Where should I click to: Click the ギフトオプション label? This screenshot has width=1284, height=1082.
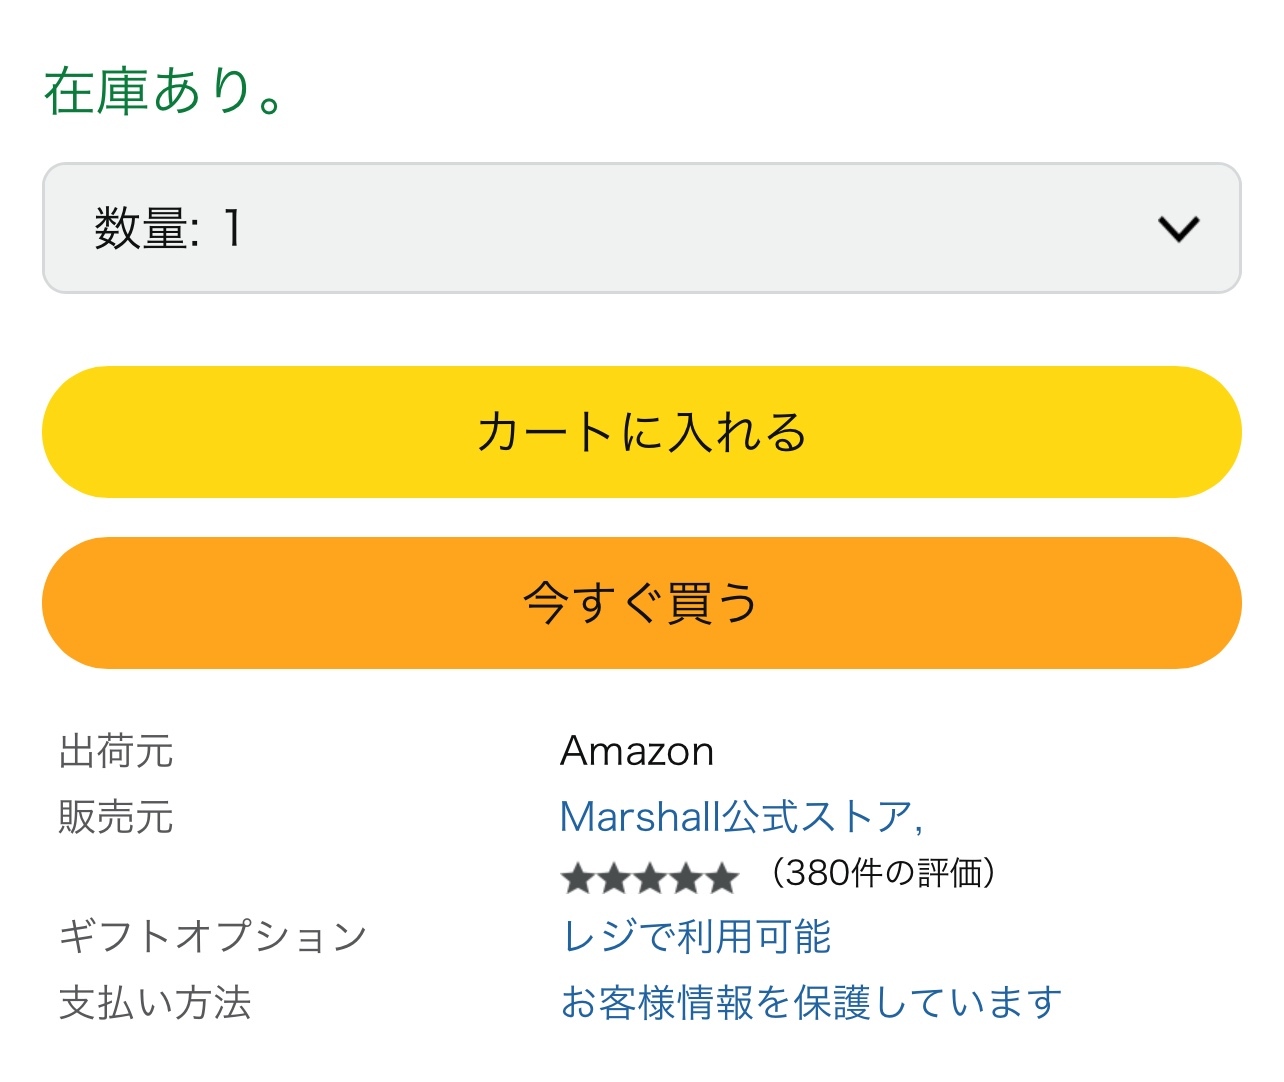213,937
